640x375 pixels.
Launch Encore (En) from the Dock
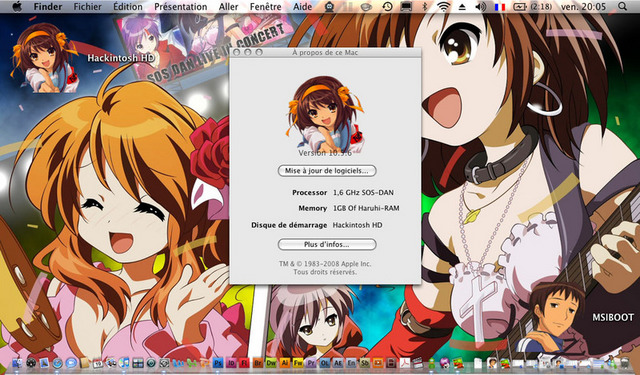point(351,363)
